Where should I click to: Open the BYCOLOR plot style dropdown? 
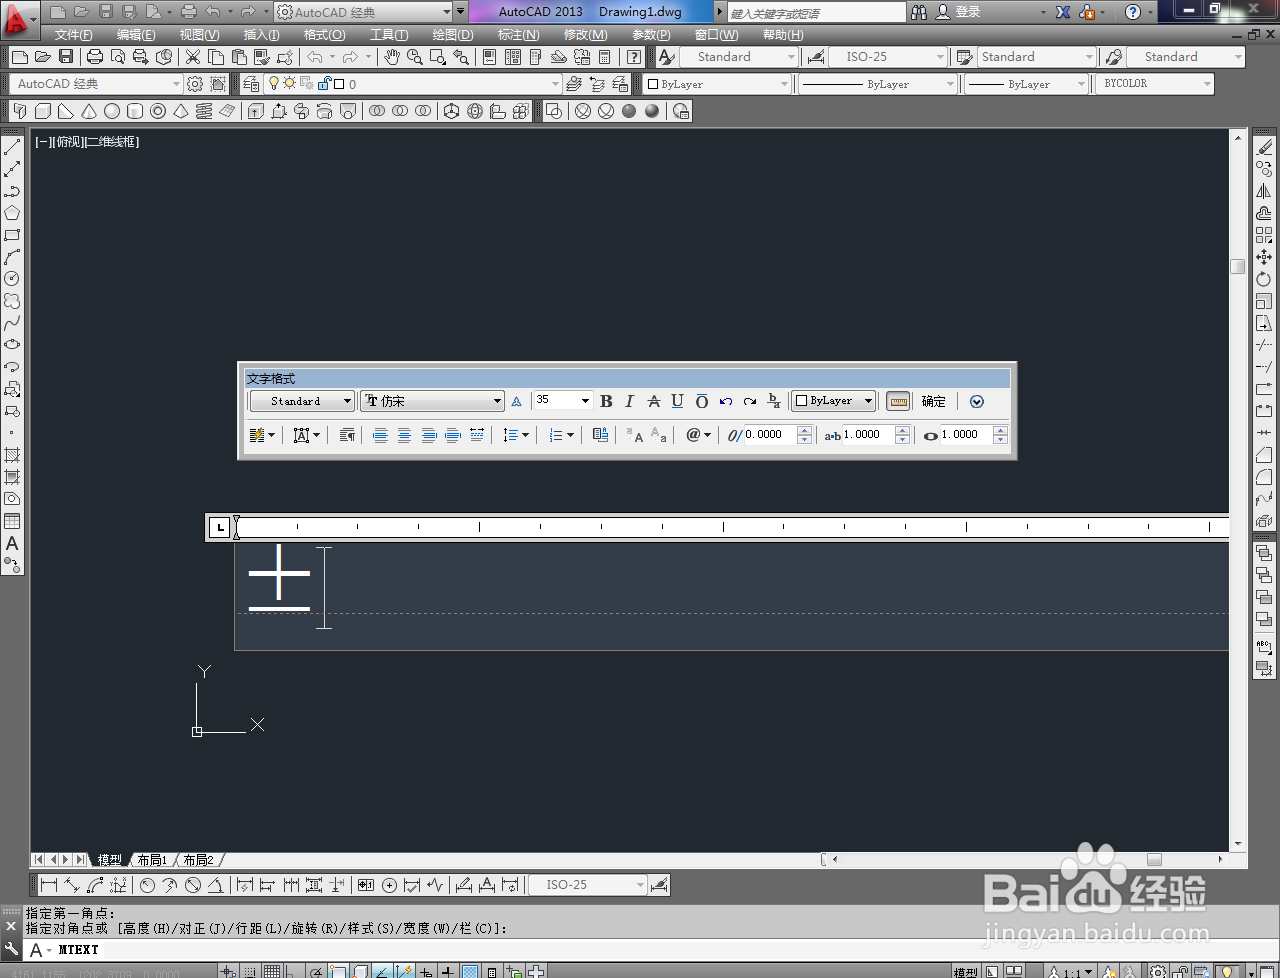tap(1155, 84)
